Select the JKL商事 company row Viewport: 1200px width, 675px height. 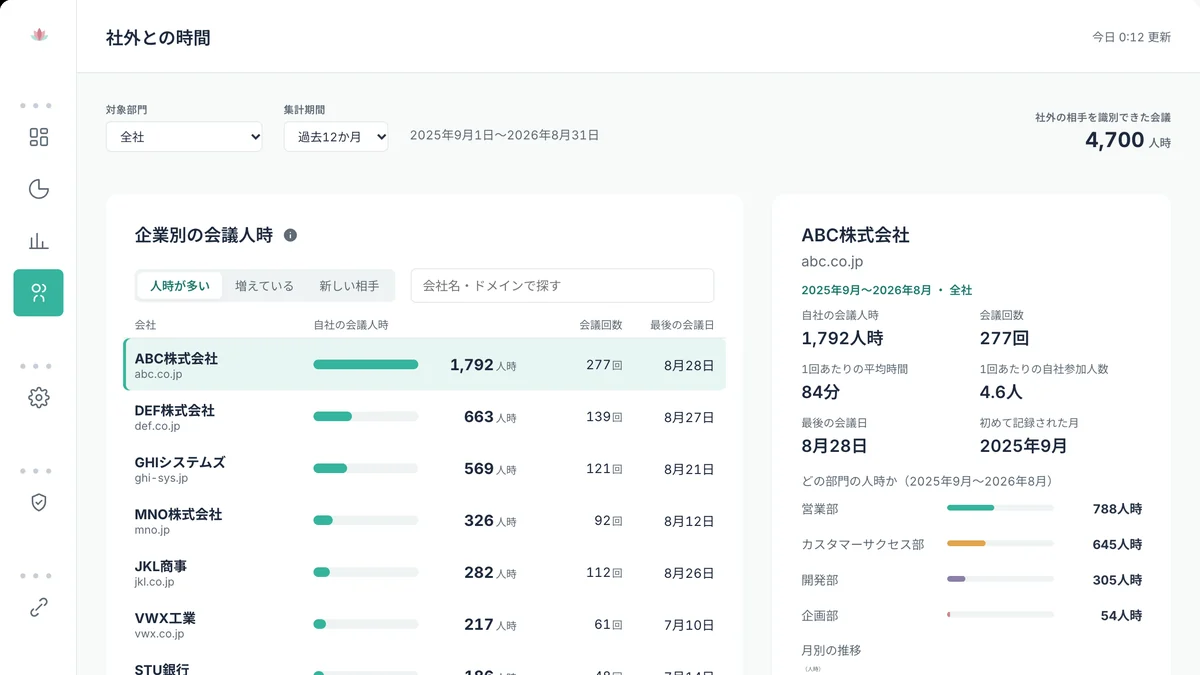coord(425,573)
